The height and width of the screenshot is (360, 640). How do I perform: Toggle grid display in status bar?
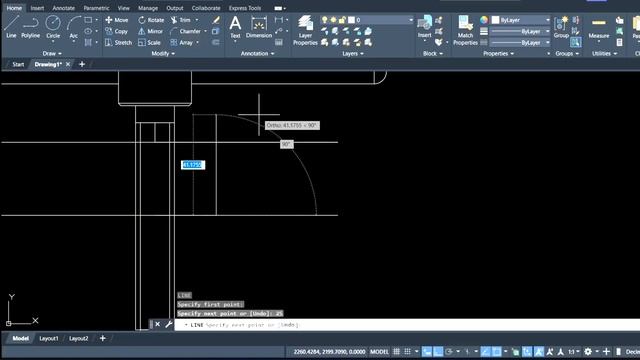click(396, 351)
